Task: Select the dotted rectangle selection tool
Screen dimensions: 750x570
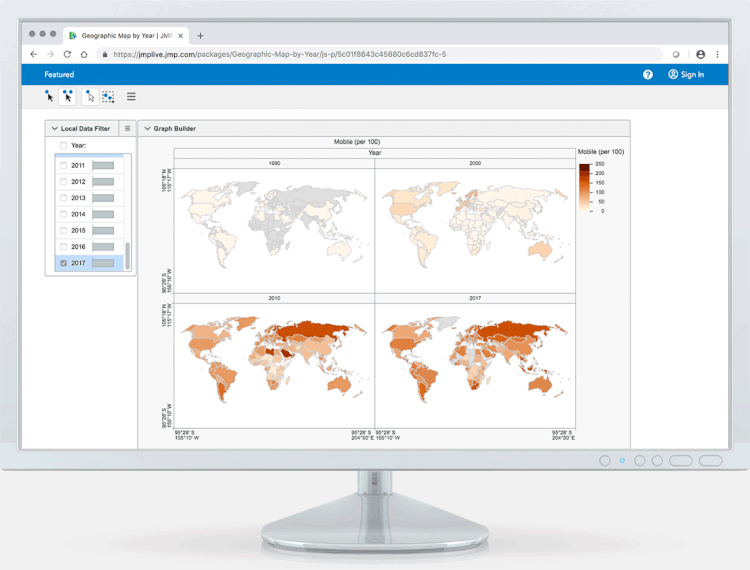Action: pos(108,97)
